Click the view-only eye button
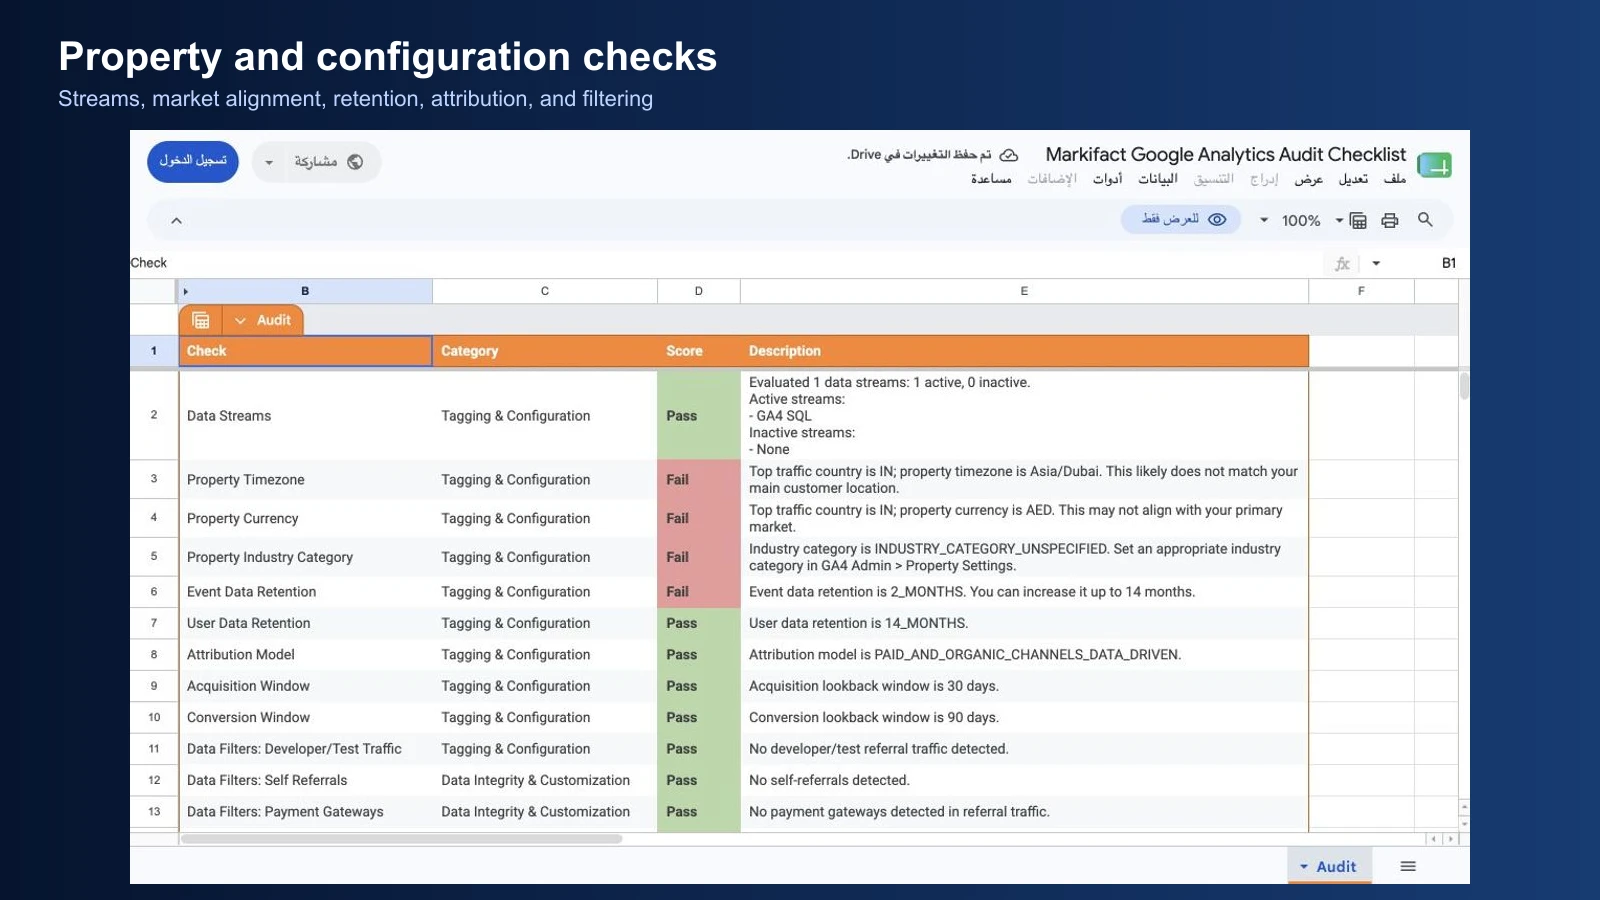The height and width of the screenshot is (900, 1600). coord(1181,219)
